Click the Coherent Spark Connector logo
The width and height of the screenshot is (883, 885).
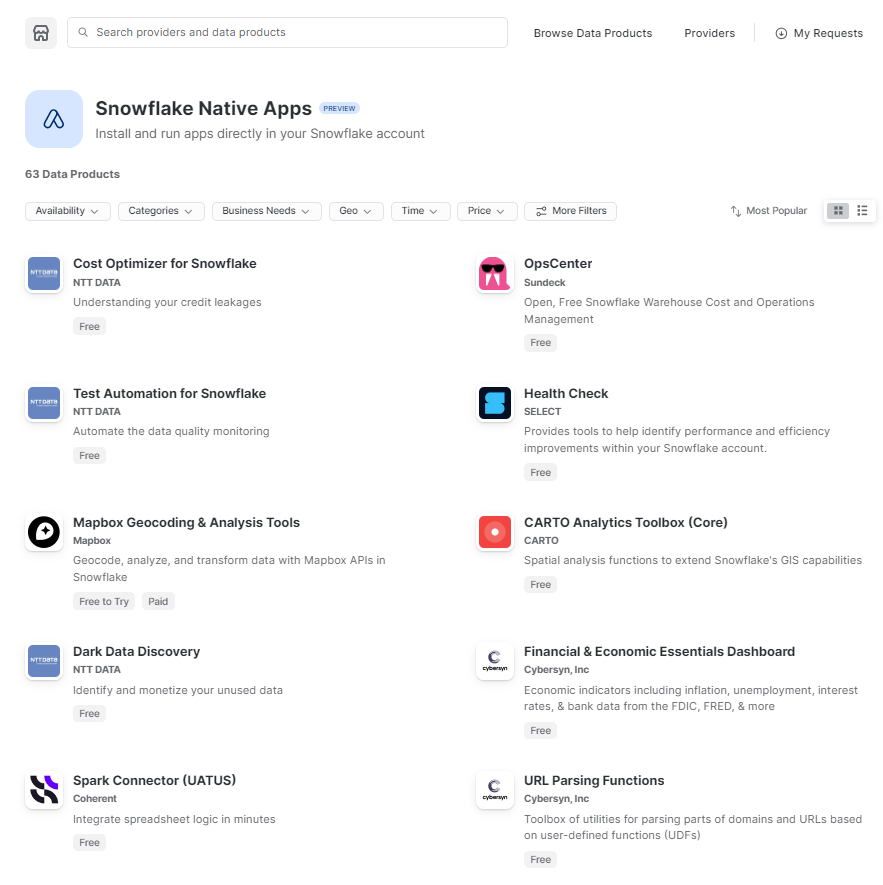point(43,790)
